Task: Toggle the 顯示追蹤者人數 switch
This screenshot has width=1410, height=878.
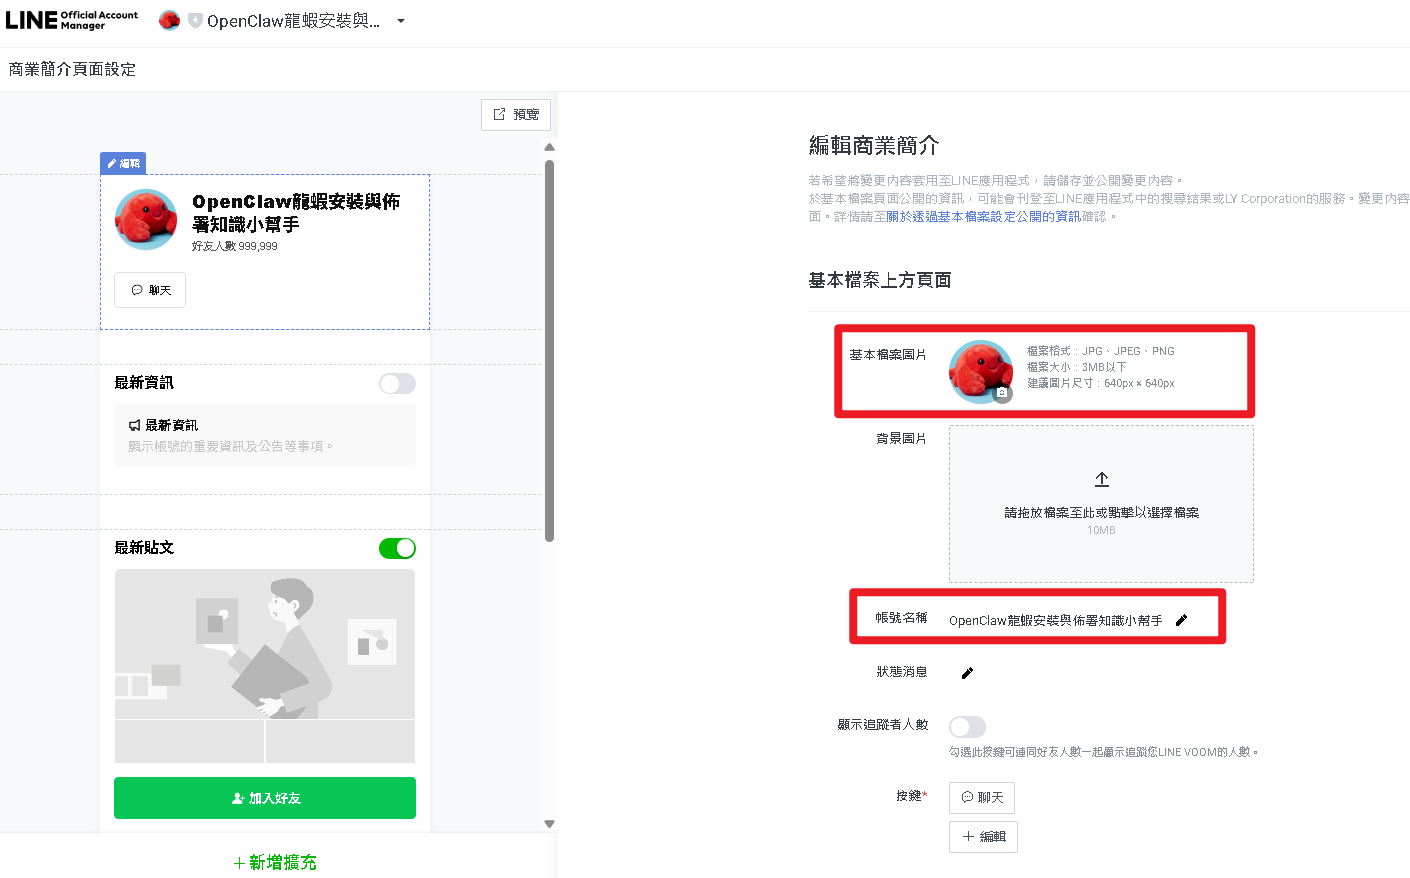Action: 967,726
